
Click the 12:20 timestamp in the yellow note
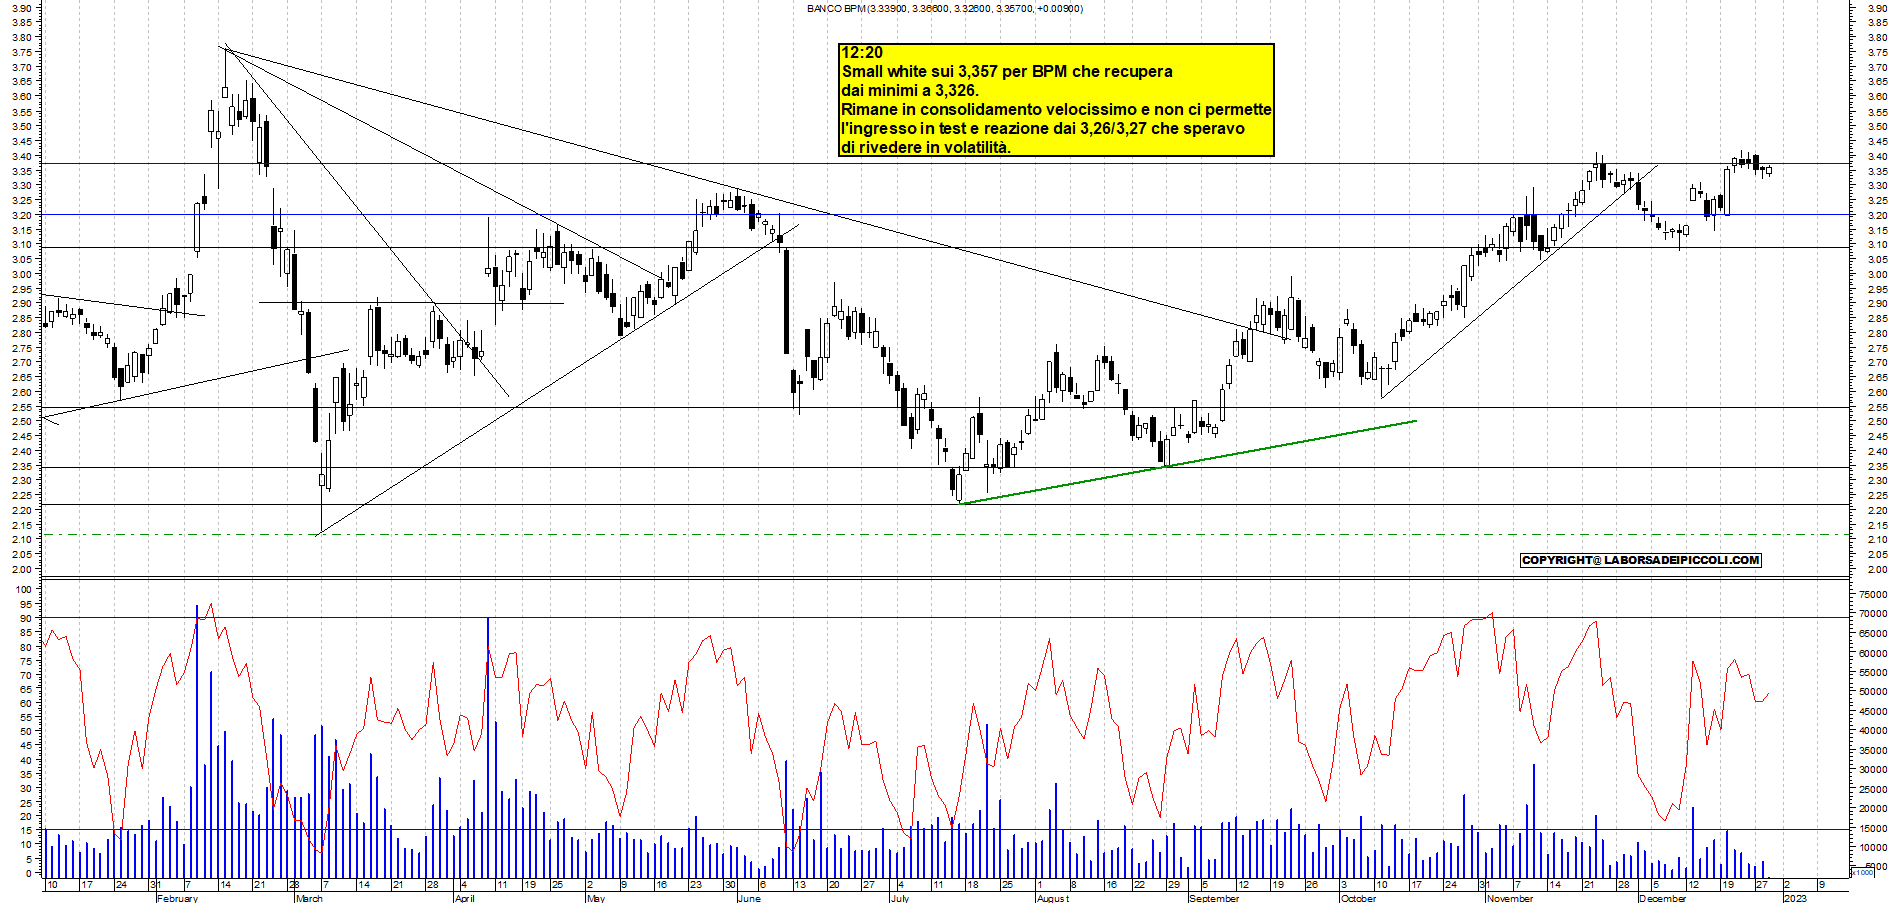click(x=862, y=53)
